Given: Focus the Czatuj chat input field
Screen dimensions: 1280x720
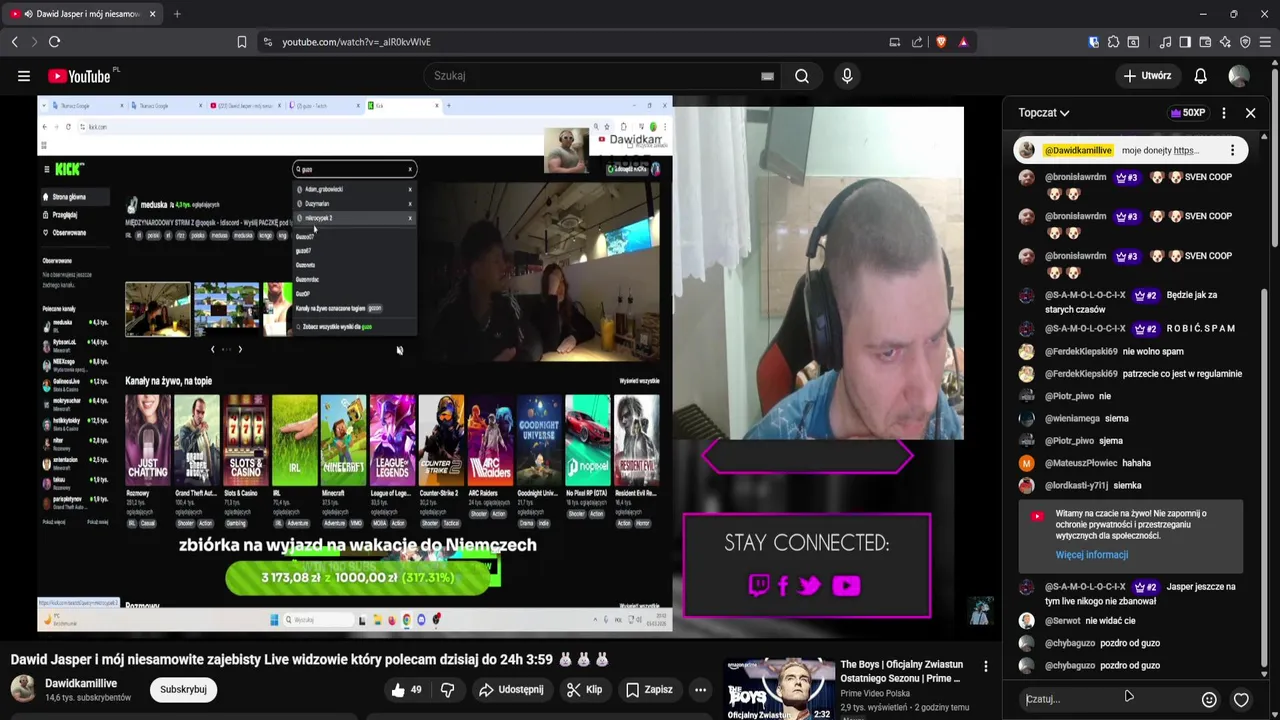Looking at the screenshot, I should (1105, 700).
